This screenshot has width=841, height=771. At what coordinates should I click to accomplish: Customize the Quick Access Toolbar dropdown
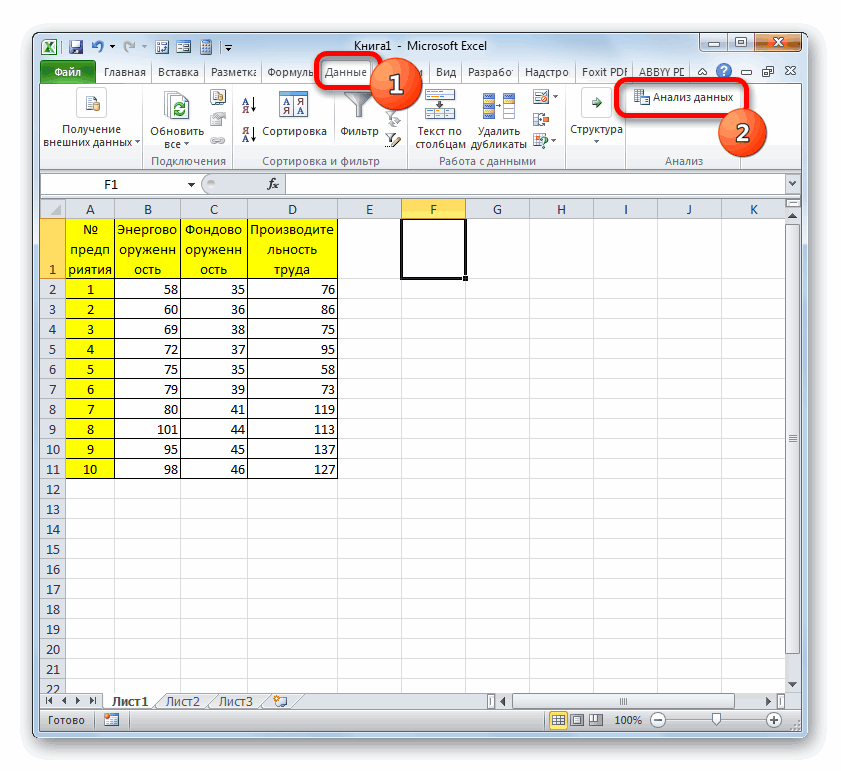click(x=228, y=48)
